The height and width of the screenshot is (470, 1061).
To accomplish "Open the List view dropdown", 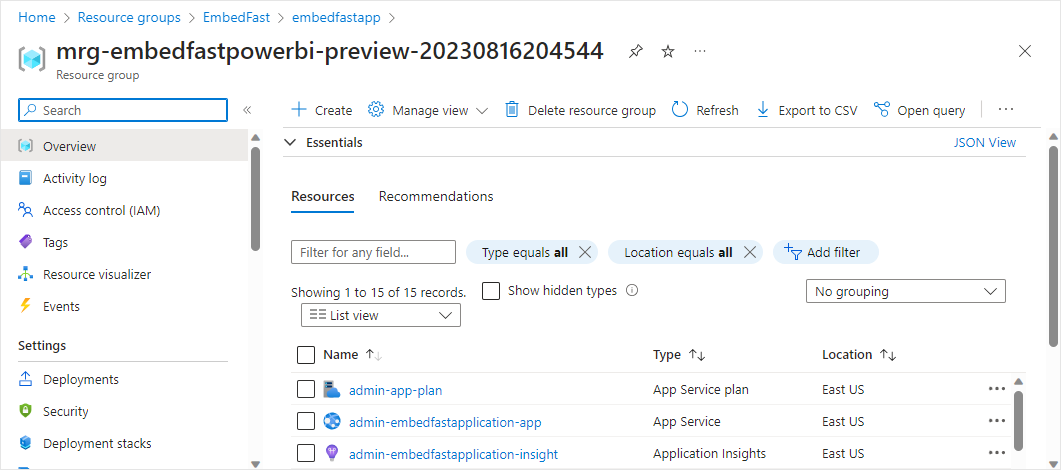I will [x=381, y=315].
